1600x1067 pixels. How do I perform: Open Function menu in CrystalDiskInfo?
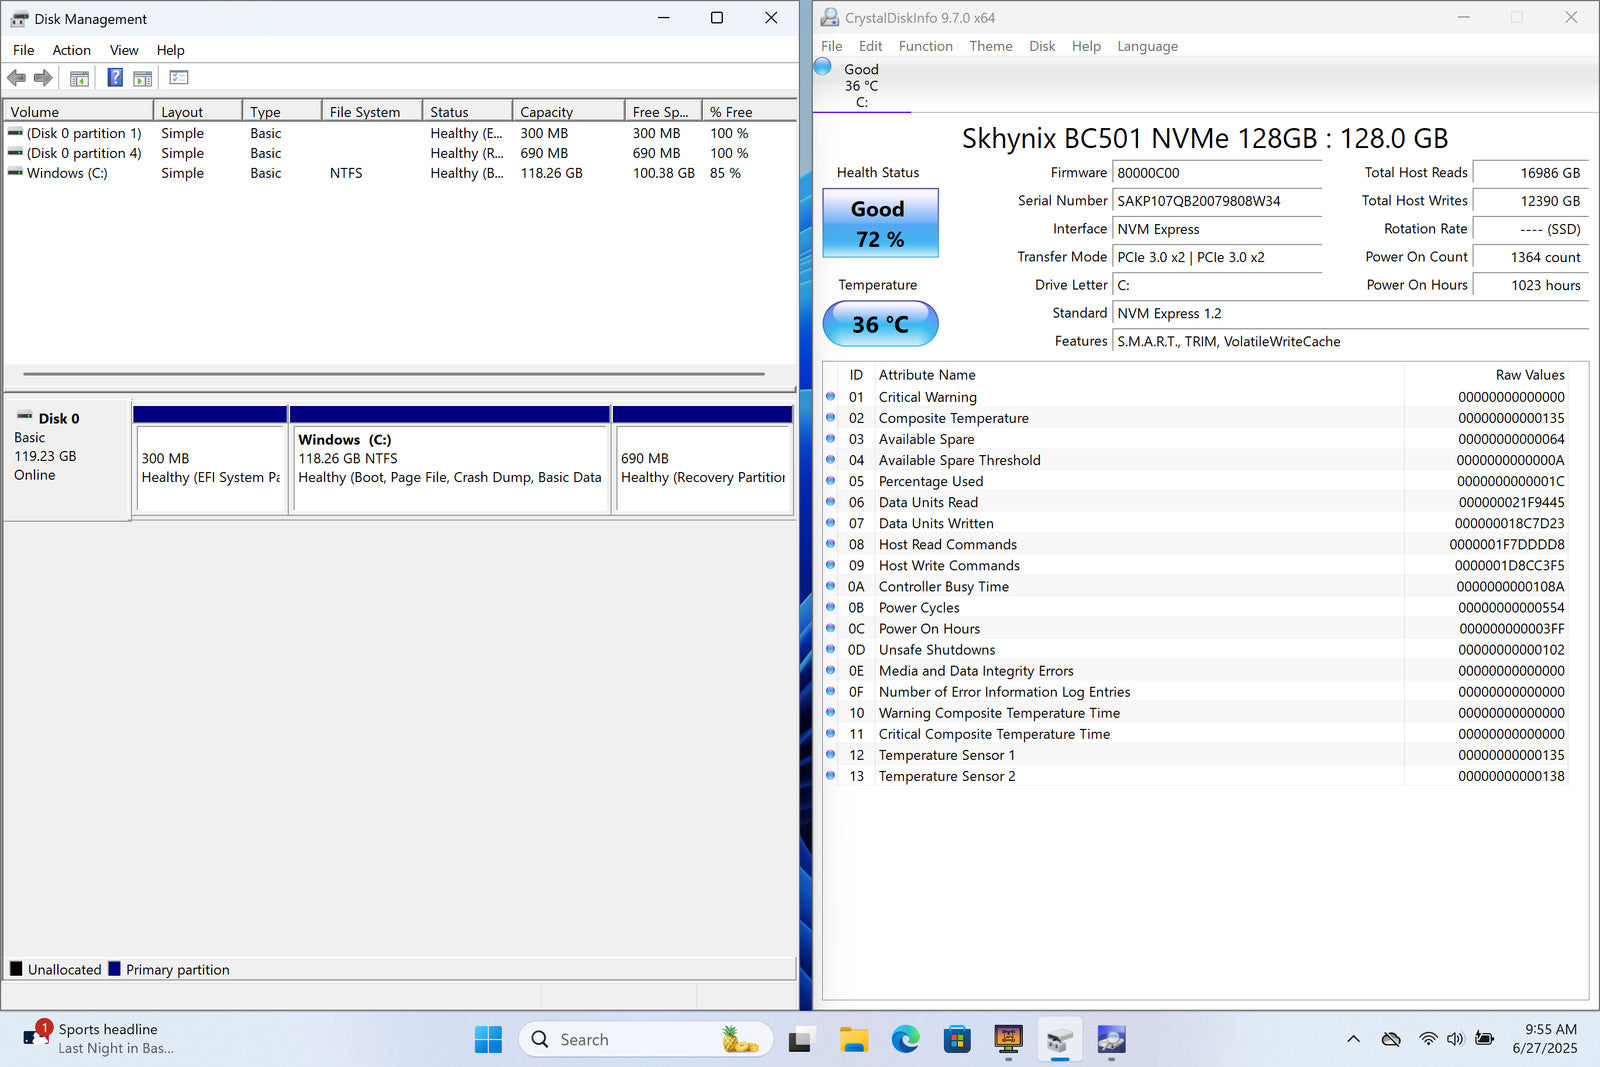tap(926, 46)
